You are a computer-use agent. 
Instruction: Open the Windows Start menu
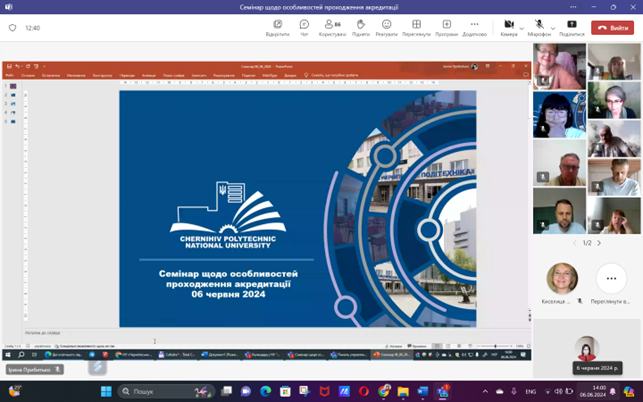(106, 391)
